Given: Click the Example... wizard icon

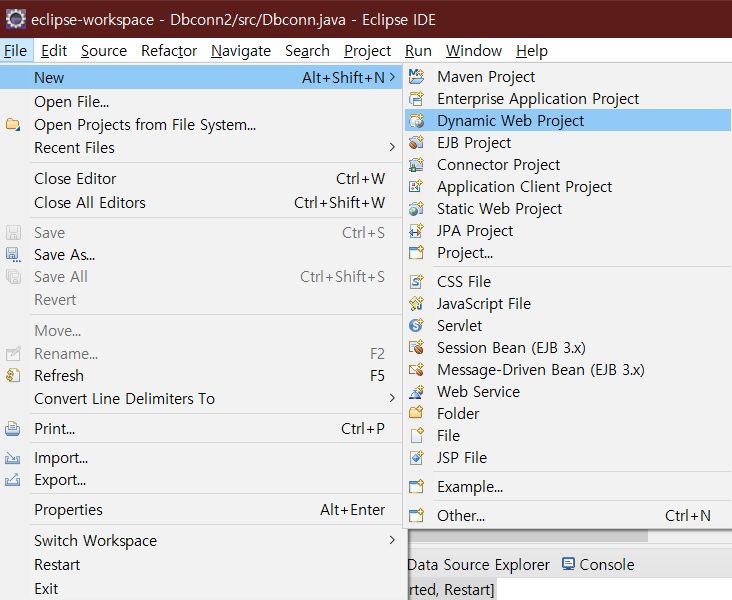Looking at the screenshot, I should click(416, 487).
